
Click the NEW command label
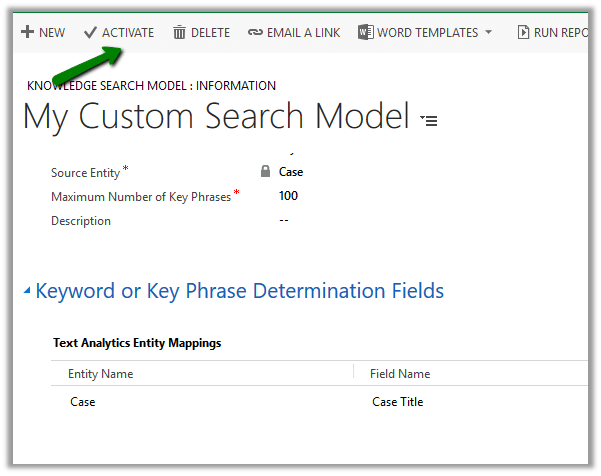pyautogui.click(x=52, y=33)
